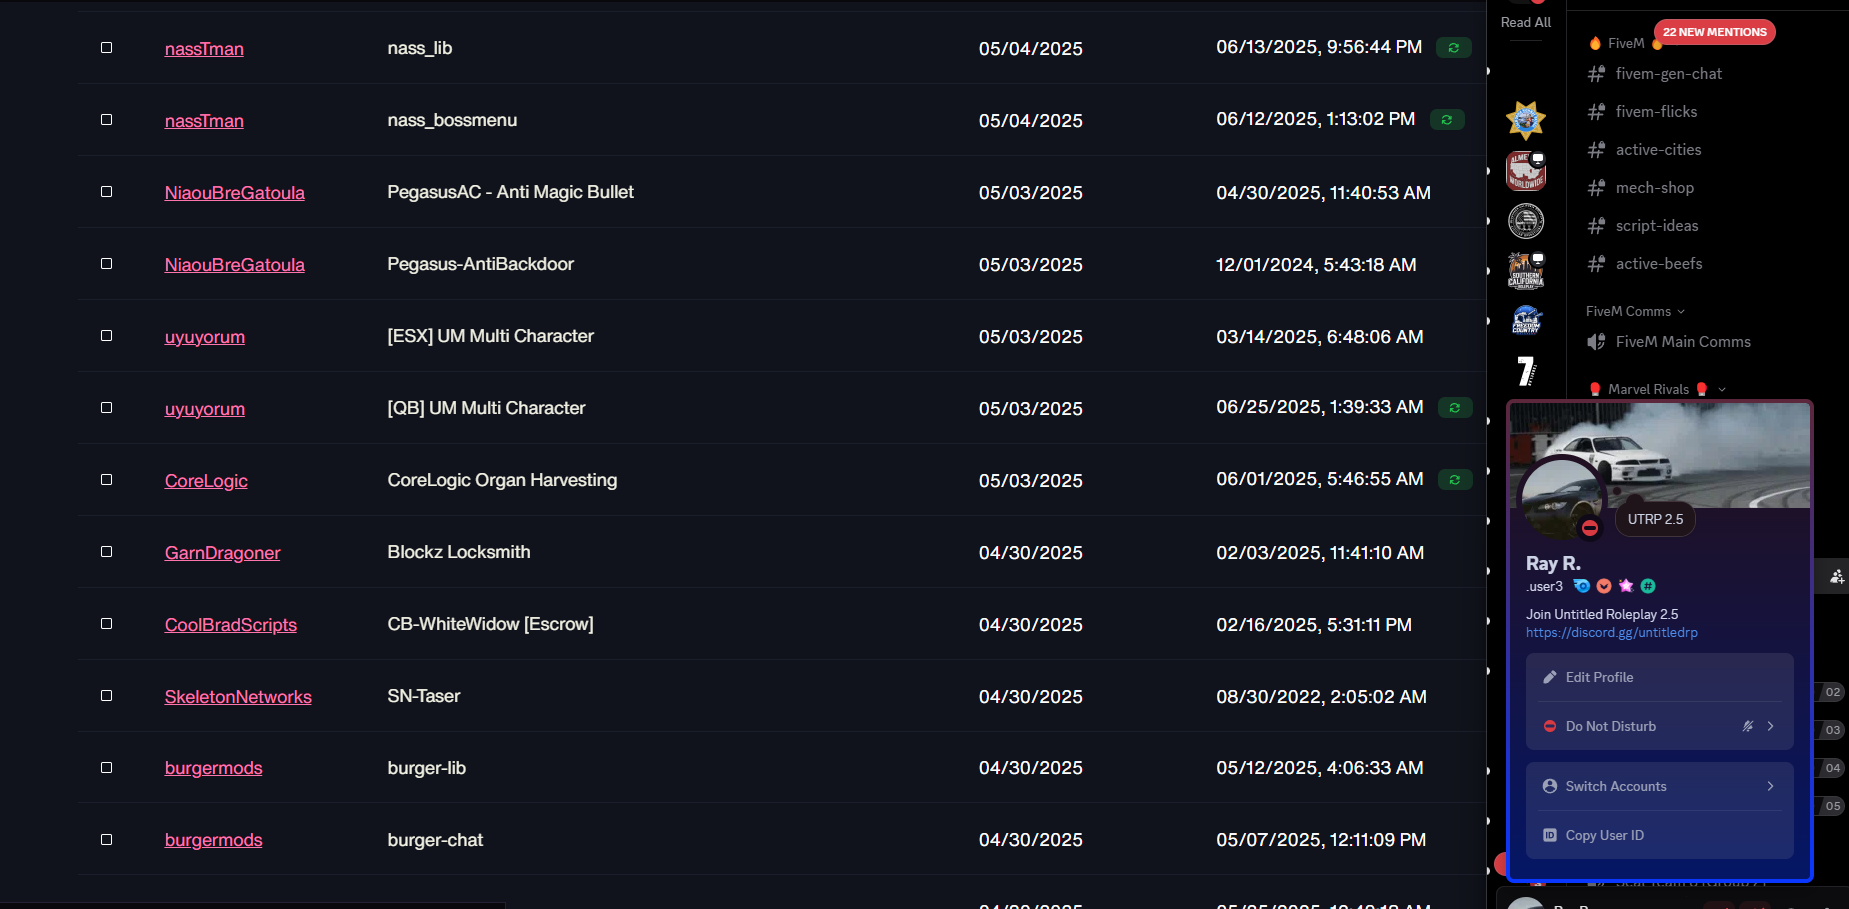The image size is (1849, 909).
Task: Tick the checkbox for nass_bossmenu
Action: coord(106,120)
